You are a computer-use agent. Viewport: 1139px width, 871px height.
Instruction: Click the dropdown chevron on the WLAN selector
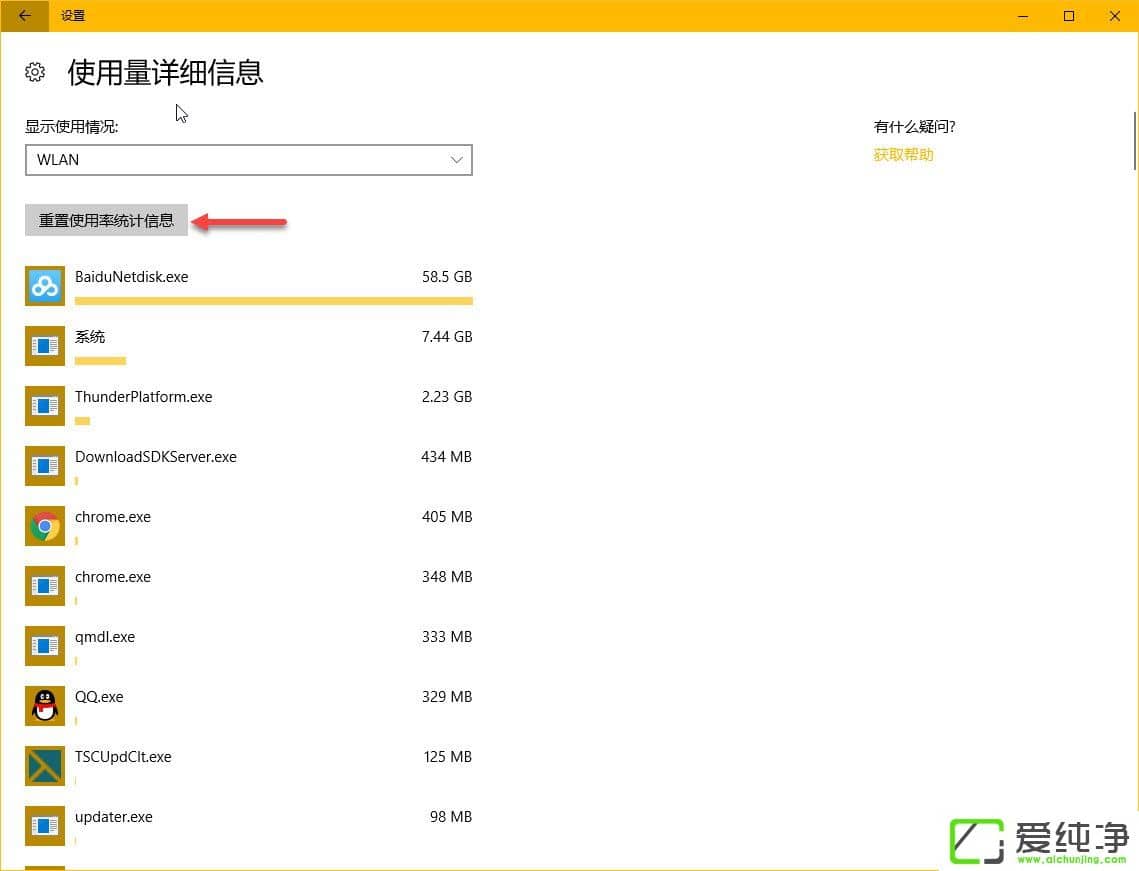click(x=457, y=160)
